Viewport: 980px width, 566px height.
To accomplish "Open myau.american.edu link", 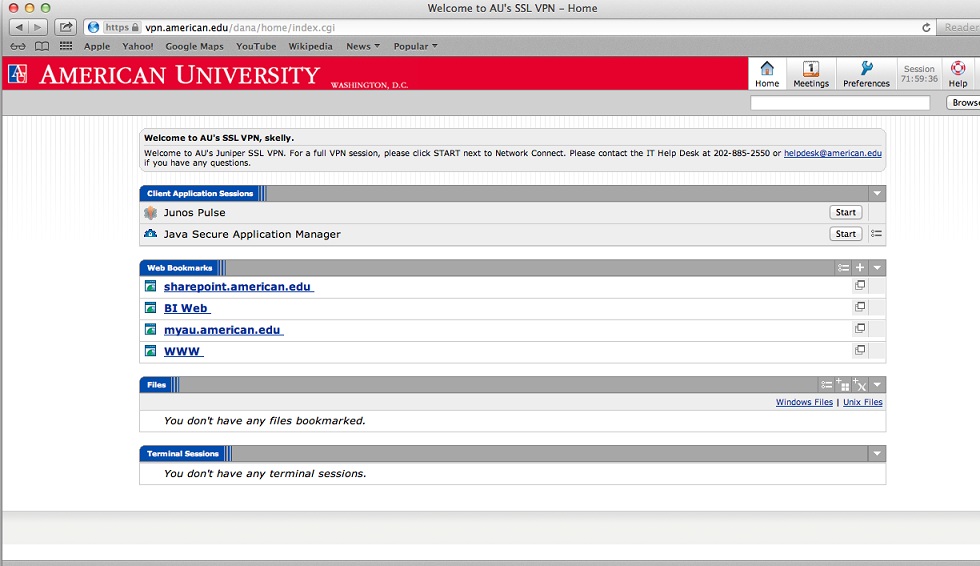I will pyautogui.click(x=223, y=330).
